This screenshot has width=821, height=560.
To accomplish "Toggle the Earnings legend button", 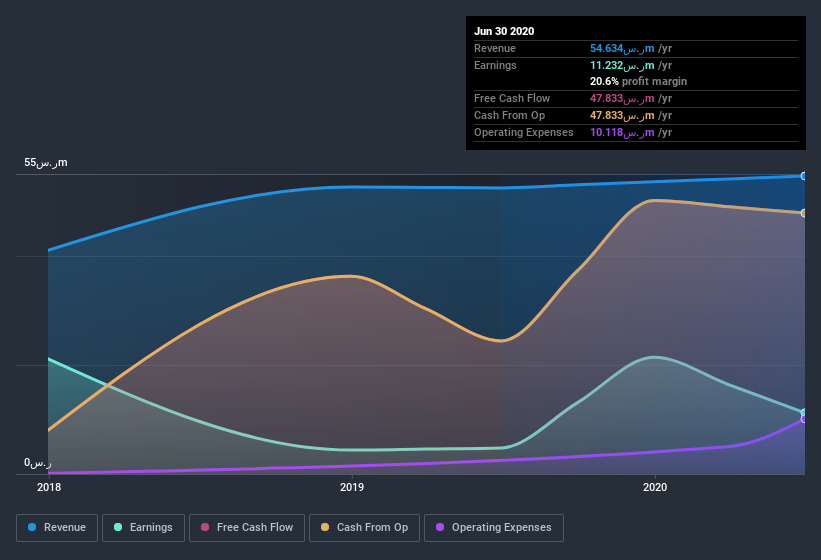I will (x=143, y=528).
